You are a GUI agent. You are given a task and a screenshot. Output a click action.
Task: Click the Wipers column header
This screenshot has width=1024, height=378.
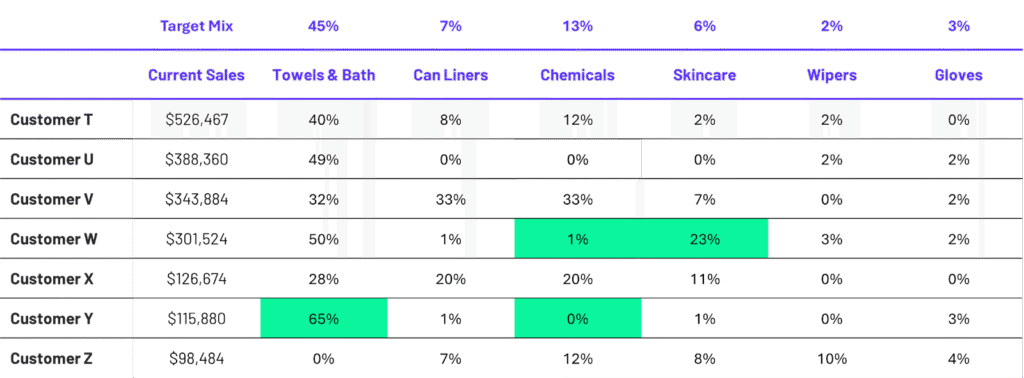[832, 75]
